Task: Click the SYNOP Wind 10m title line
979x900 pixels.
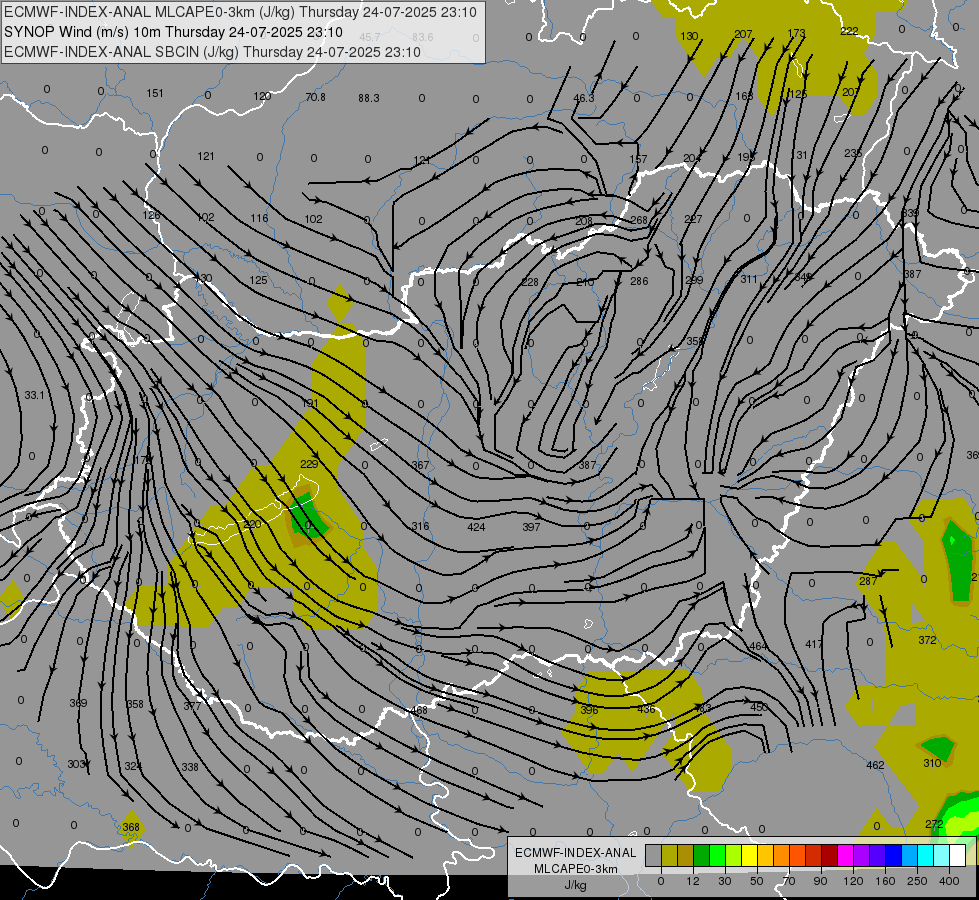Action: click(173, 32)
